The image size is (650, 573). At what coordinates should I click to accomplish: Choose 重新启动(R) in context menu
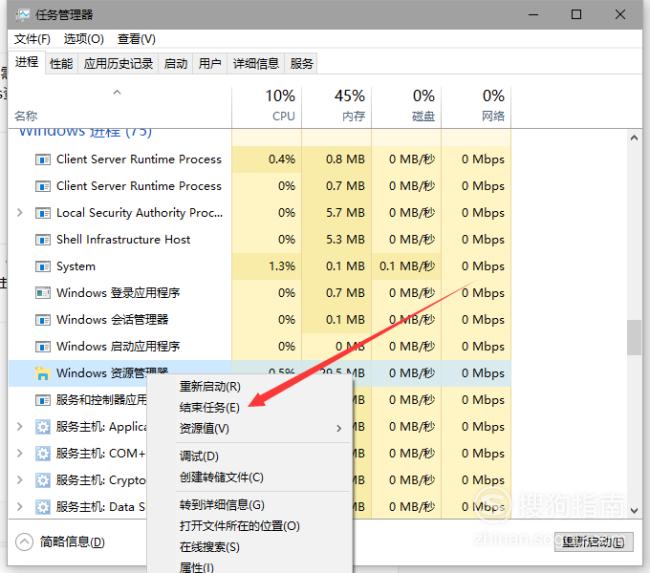(x=210, y=386)
